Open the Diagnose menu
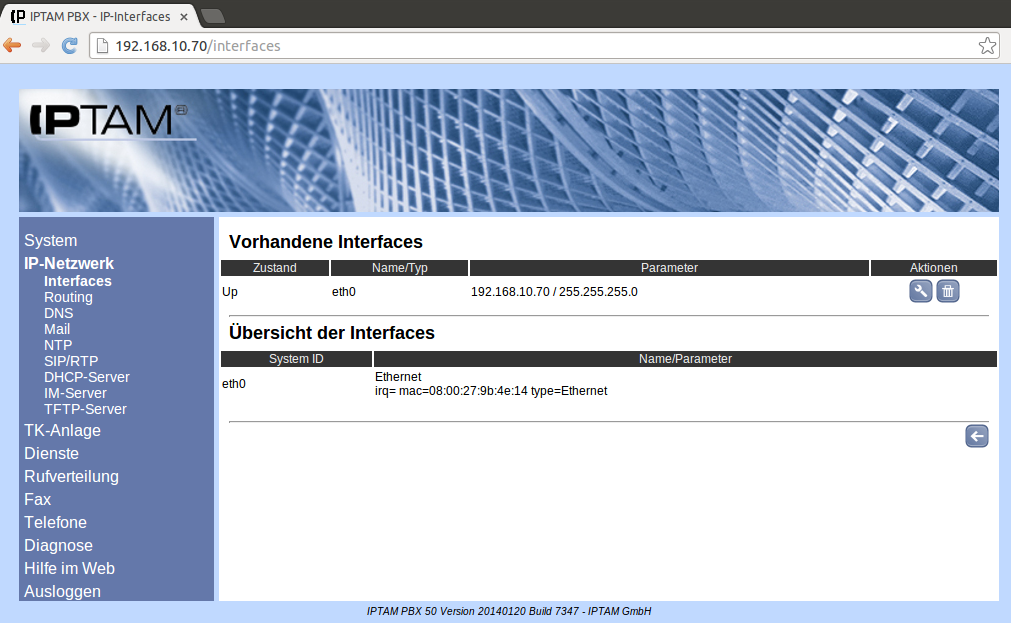Viewport: 1011px width, 623px height. pyautogui.click(x=58, y=545)
